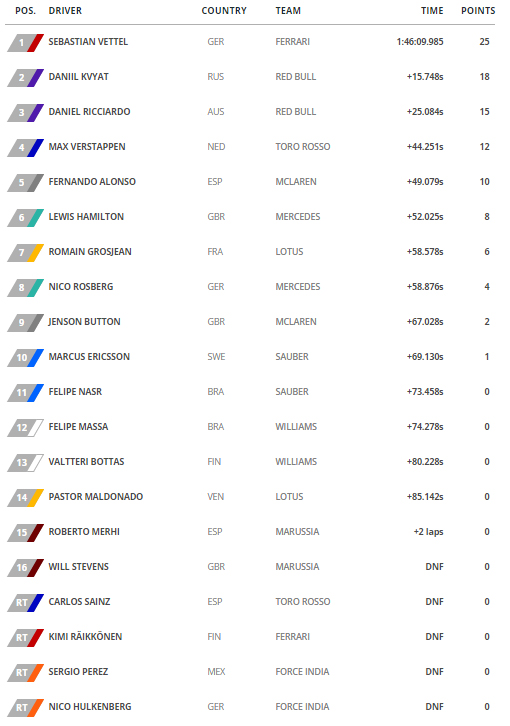Open driver Sebastian Vettel

pos(88,42)
